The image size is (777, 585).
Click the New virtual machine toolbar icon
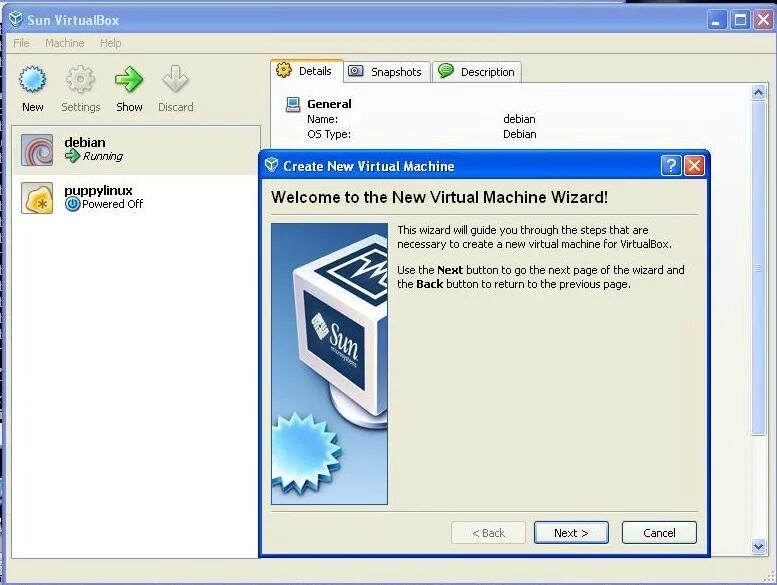33,79
